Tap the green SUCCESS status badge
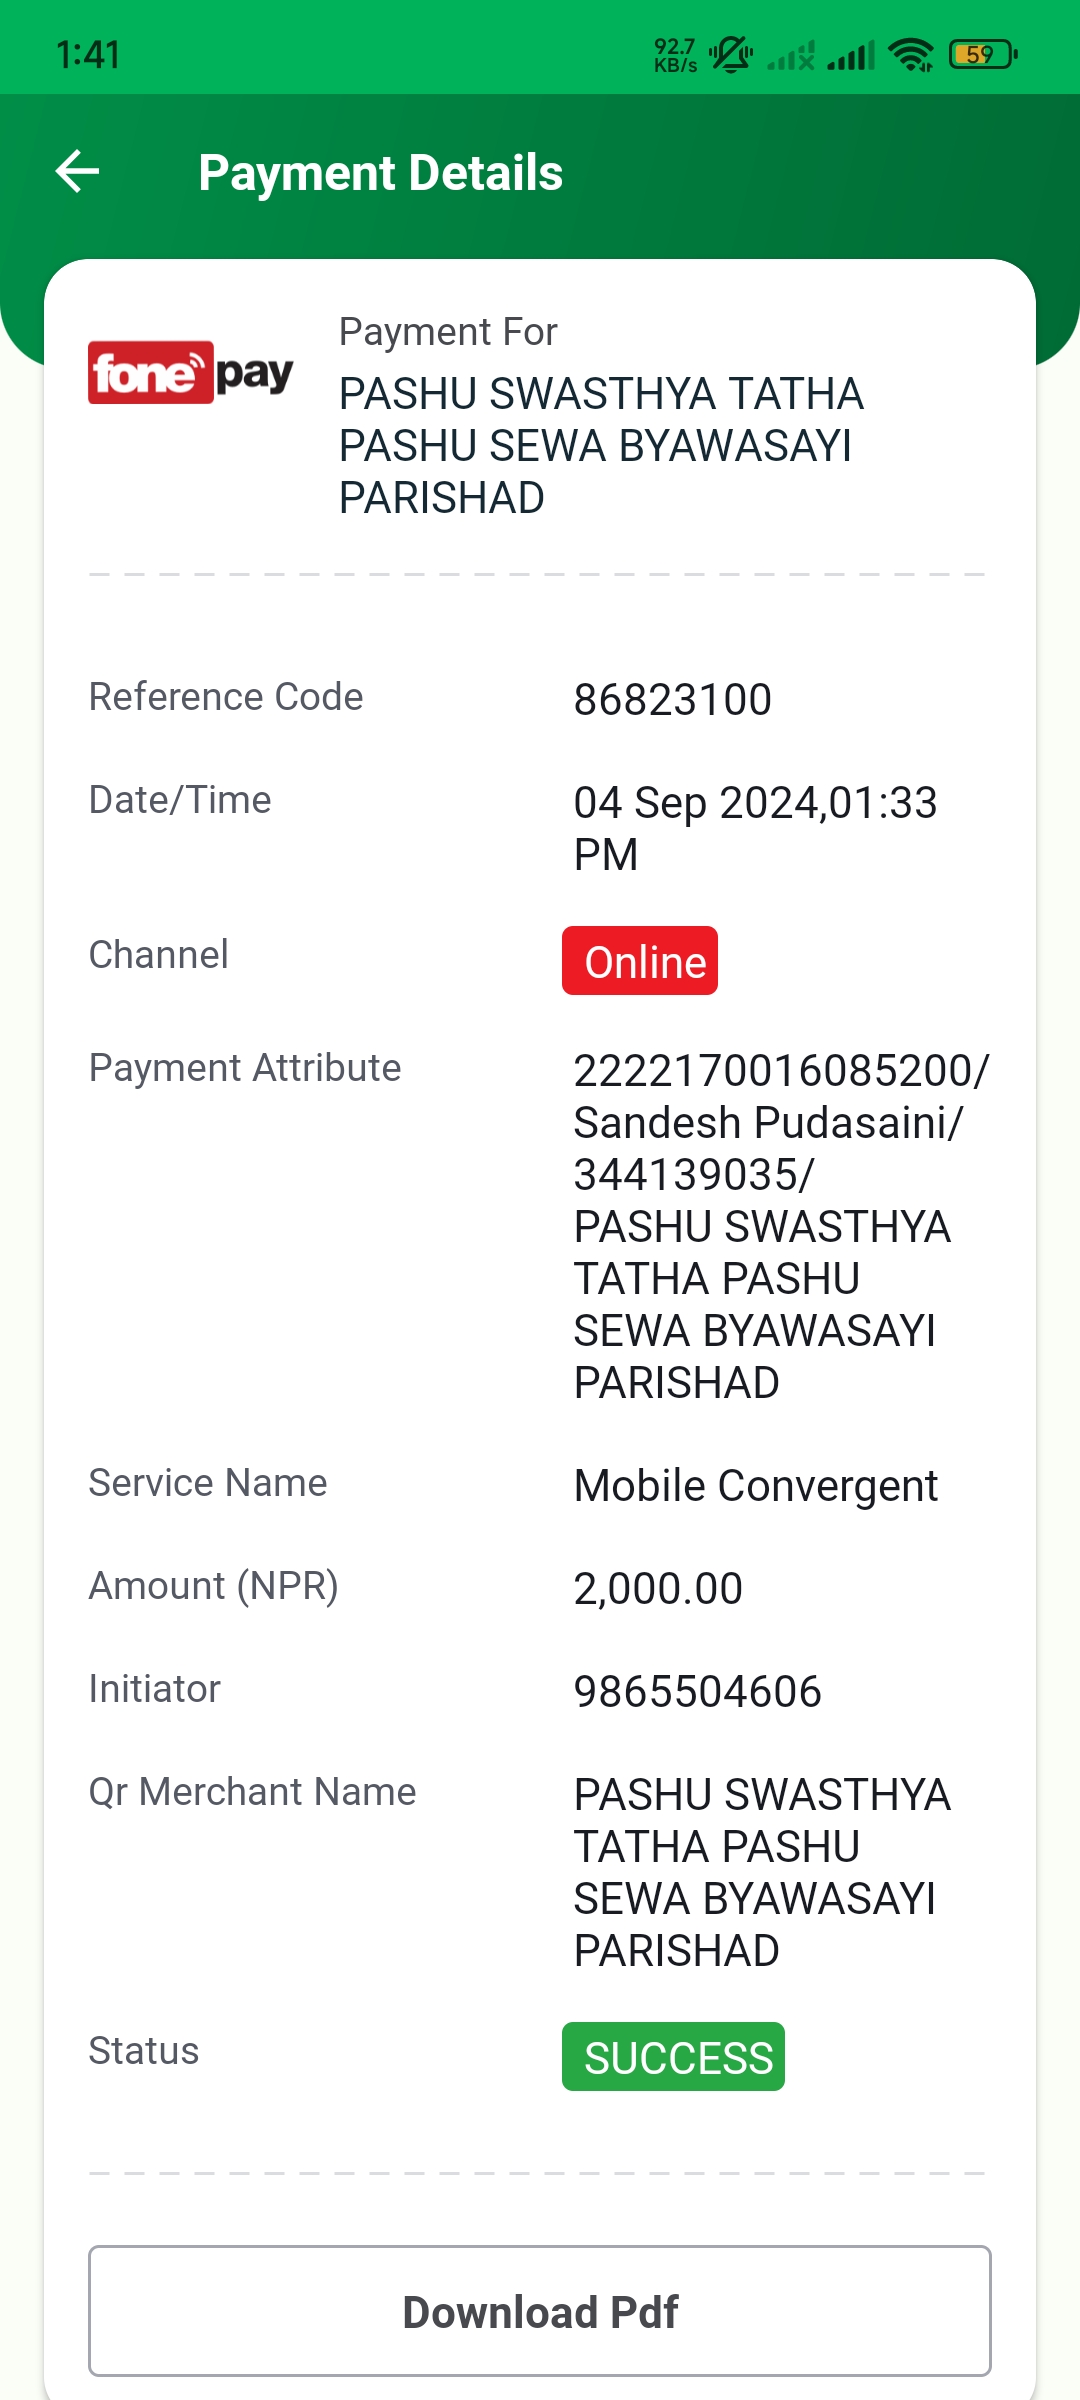The image size is (1080, 2400). coord(673,2057)
